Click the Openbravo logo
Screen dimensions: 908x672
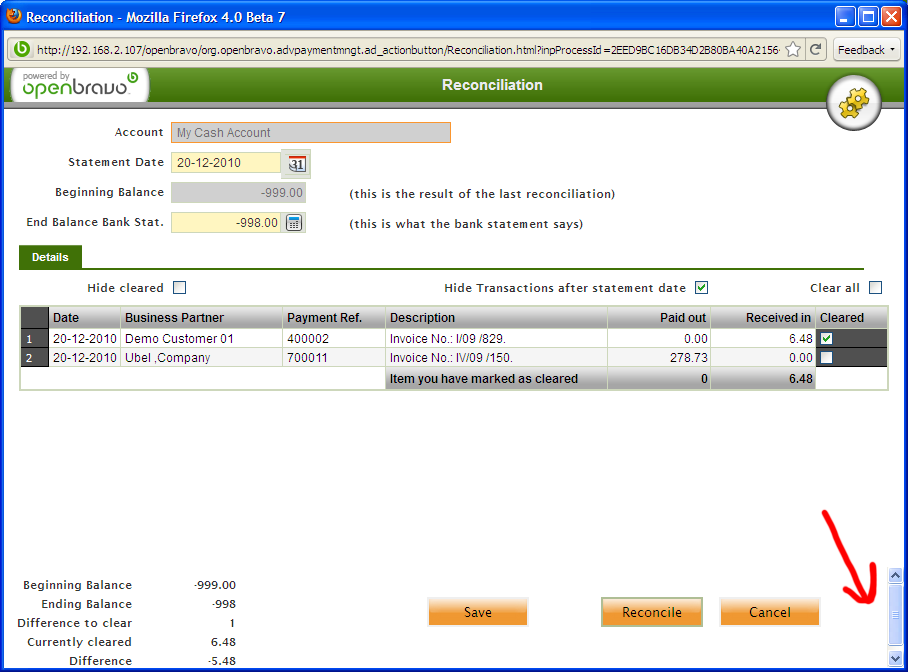coord(78,86)
